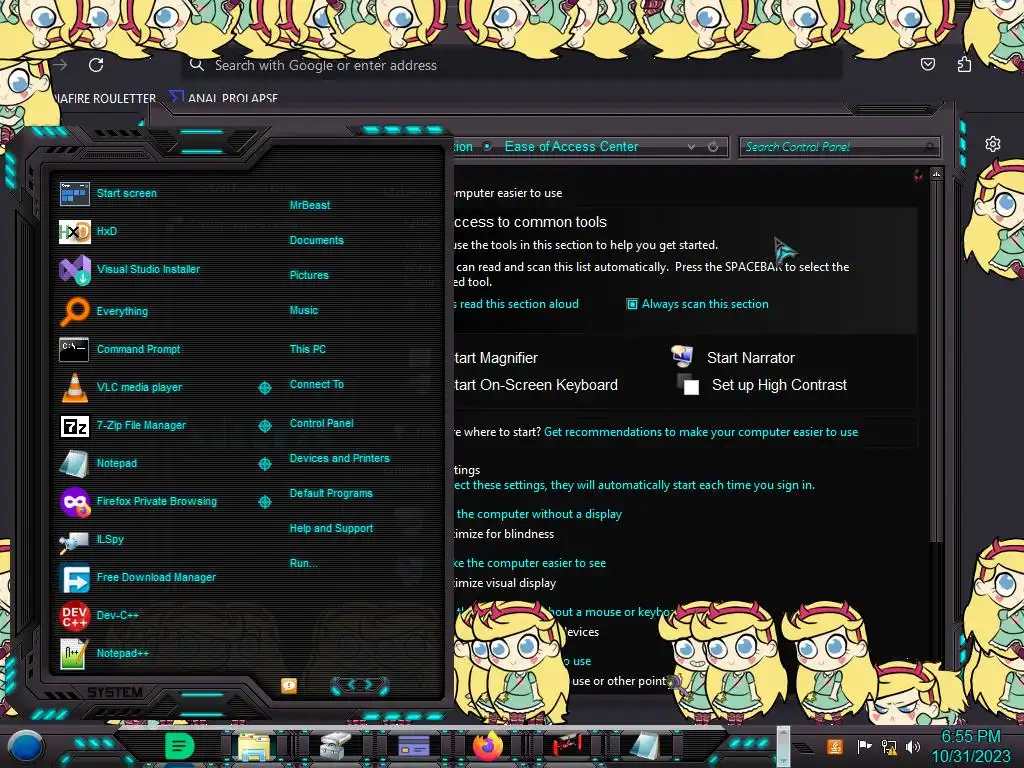Click the Start Narrator link
The height and width of the screenshot is (768, 1024).
click(x=750, y=358)
